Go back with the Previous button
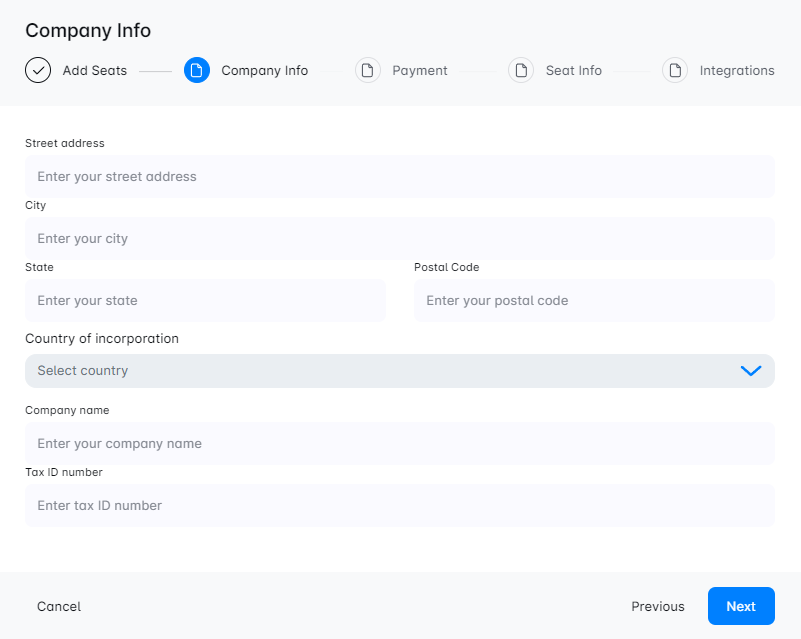Image resolution: width=801 pixels, height=639 pixels. tap(657, 607)
